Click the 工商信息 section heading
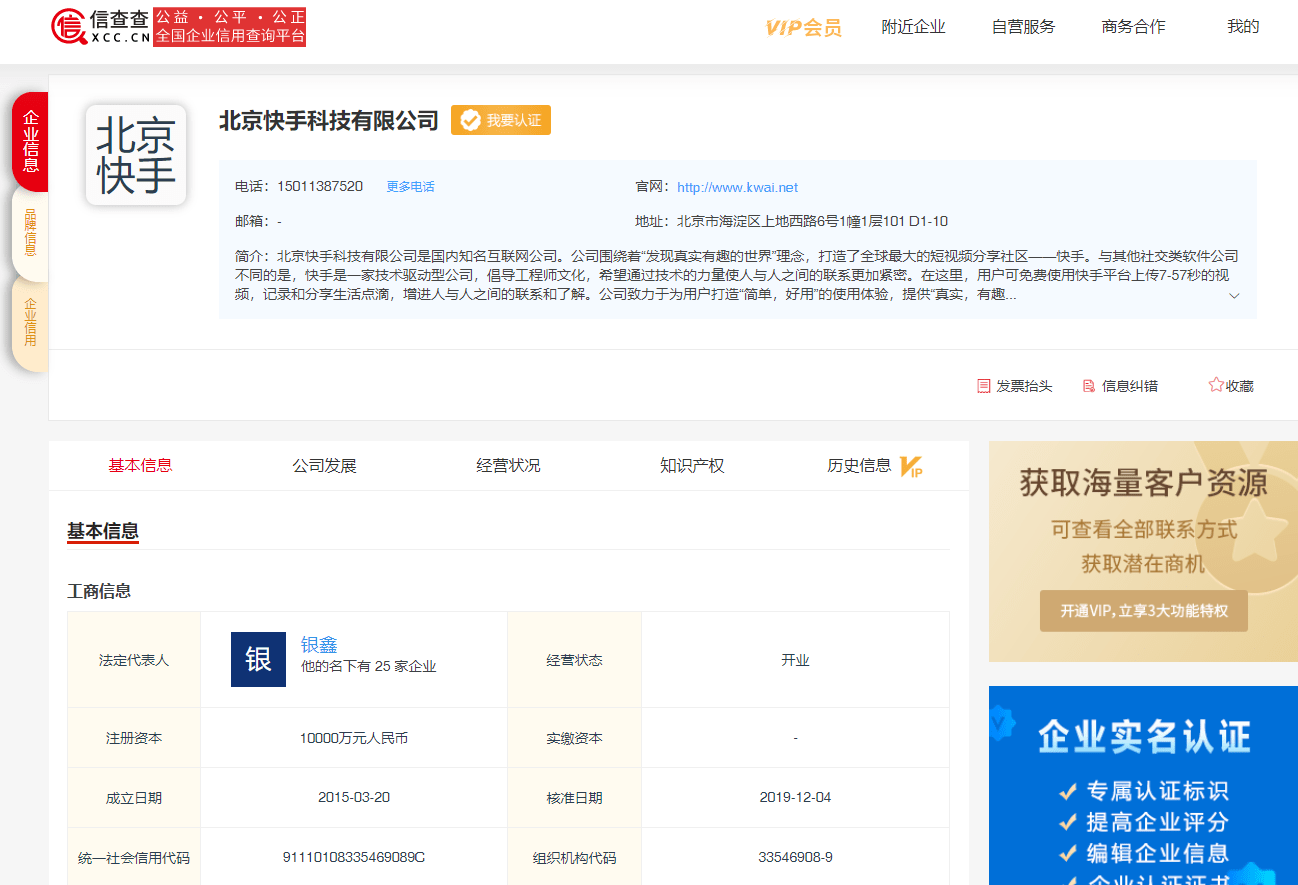The height and width of the screenshot is (885, 1298). 99,591
